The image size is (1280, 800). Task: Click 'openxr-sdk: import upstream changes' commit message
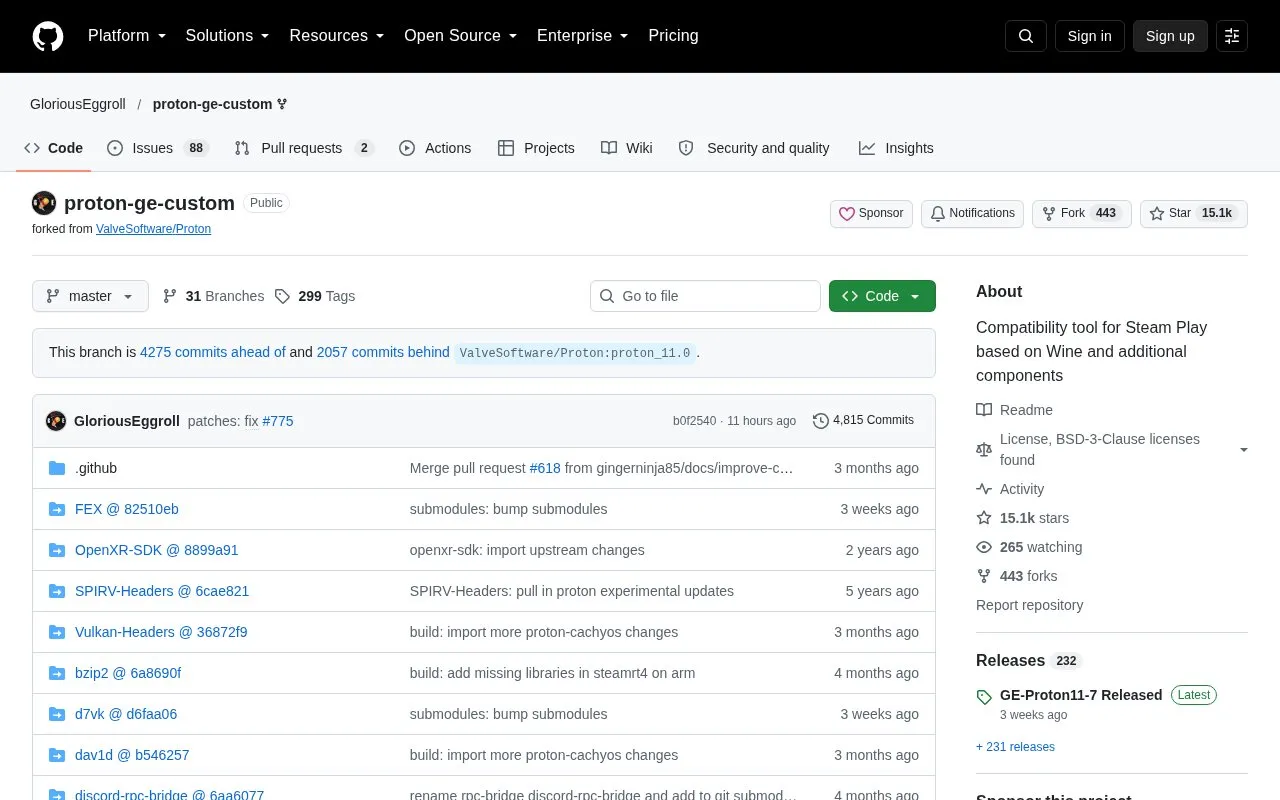[x=527, y=550]
